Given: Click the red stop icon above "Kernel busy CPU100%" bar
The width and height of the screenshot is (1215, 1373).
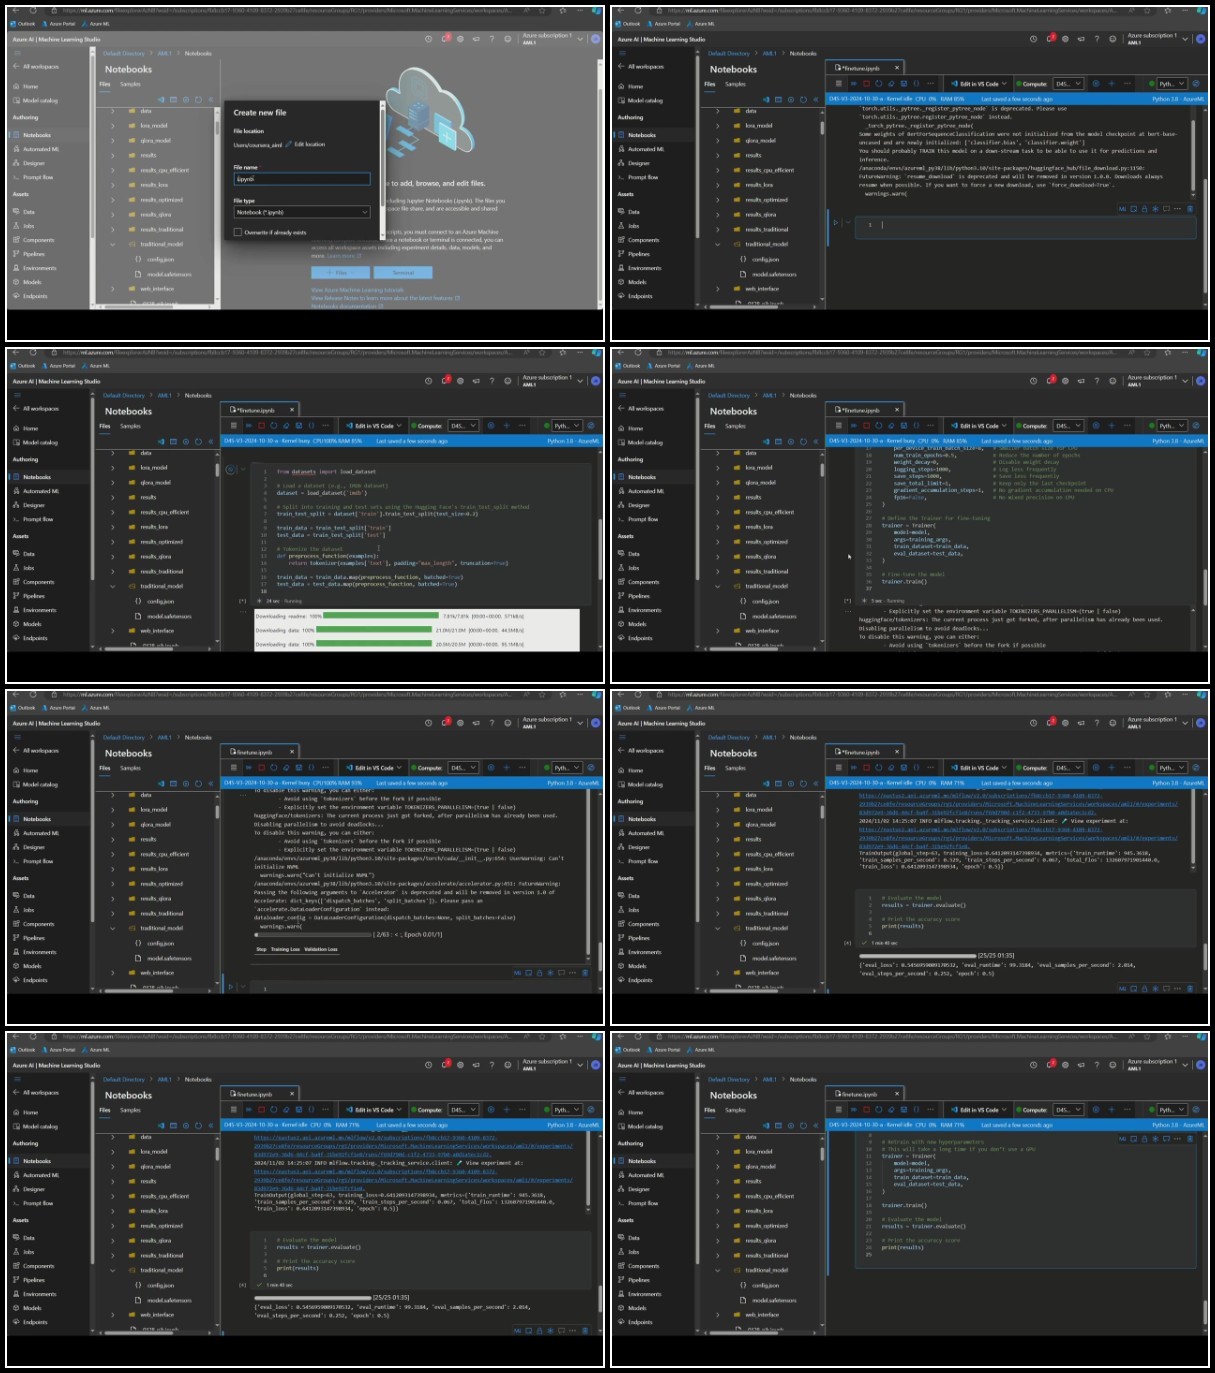Looking at the screenshot, I should (260, 768).
